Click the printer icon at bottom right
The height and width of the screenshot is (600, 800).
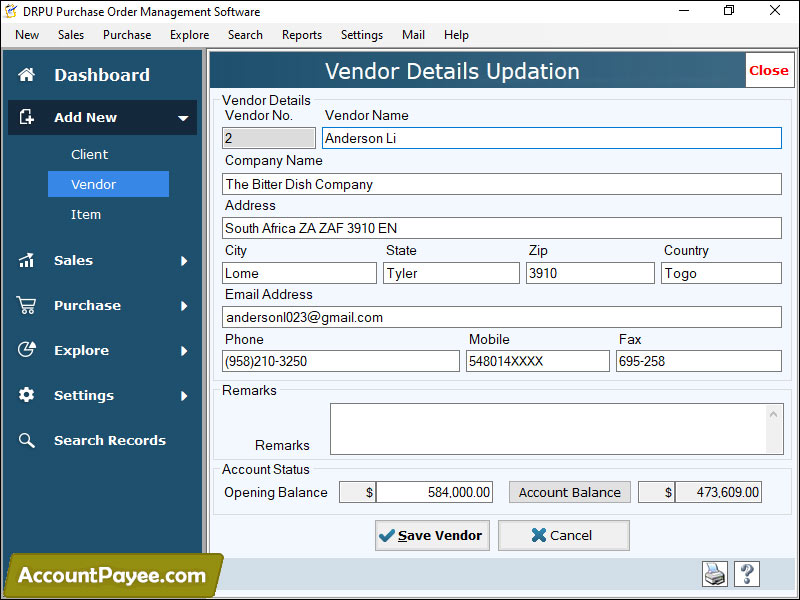pos(714,574)
